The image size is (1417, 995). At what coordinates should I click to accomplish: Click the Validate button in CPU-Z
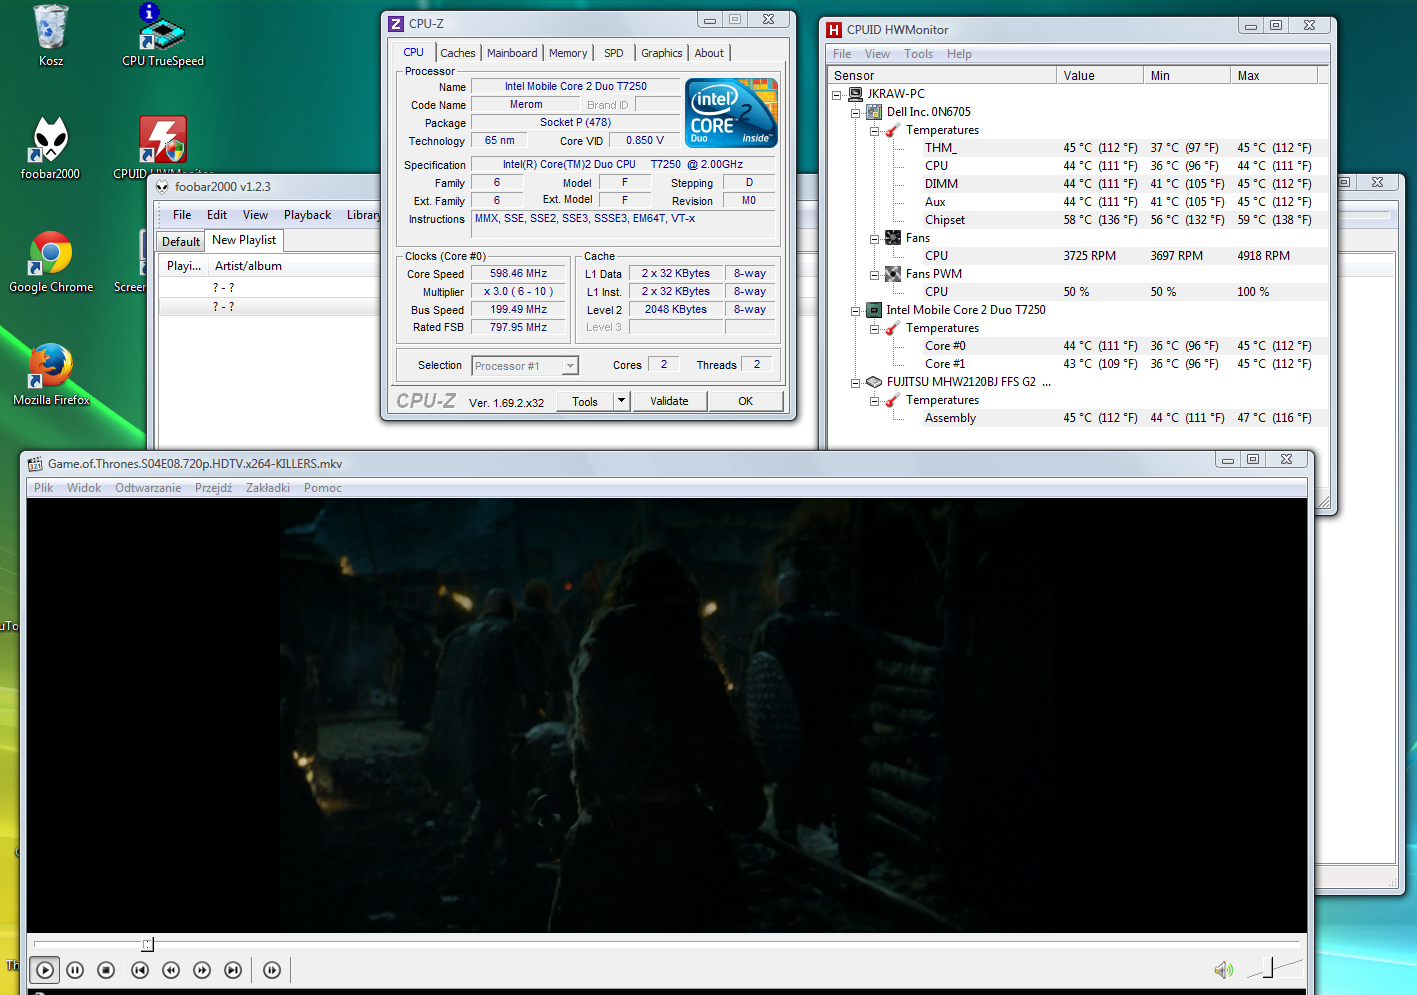[x=669, y=400]
